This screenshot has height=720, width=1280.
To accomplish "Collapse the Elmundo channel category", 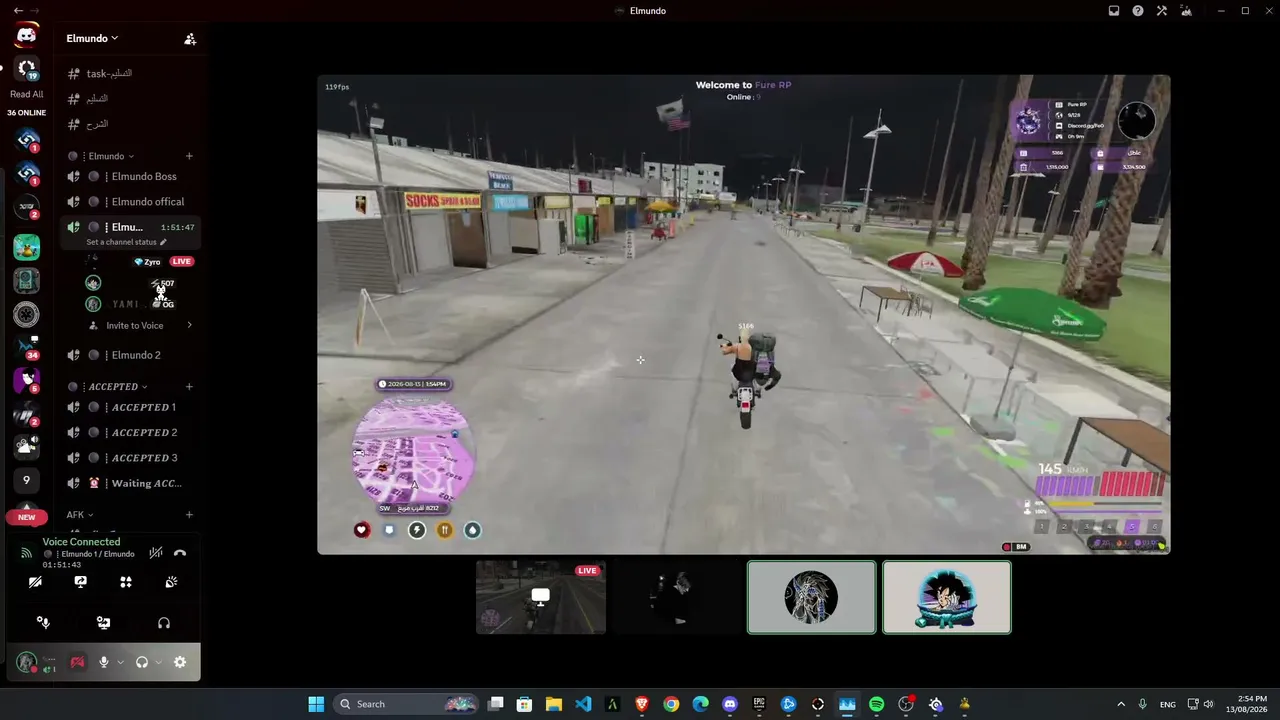I will coord(110,156).
